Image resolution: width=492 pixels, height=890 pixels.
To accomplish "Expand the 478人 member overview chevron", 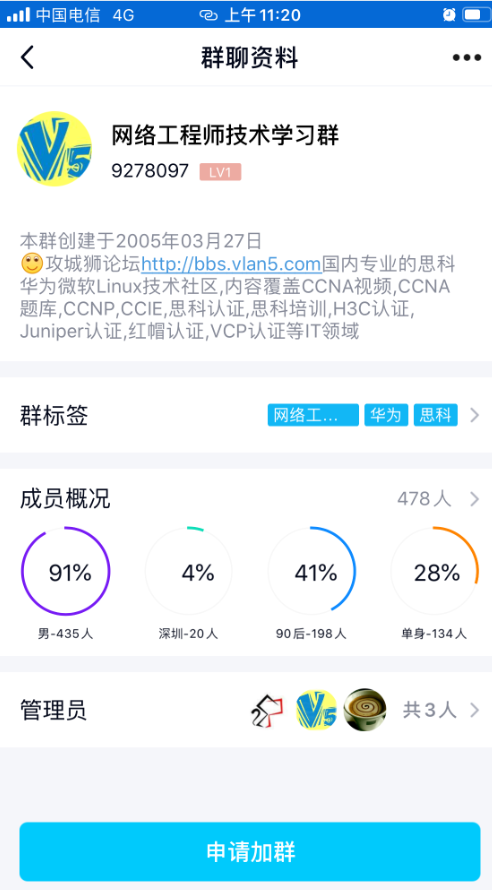I will (475, 499).
